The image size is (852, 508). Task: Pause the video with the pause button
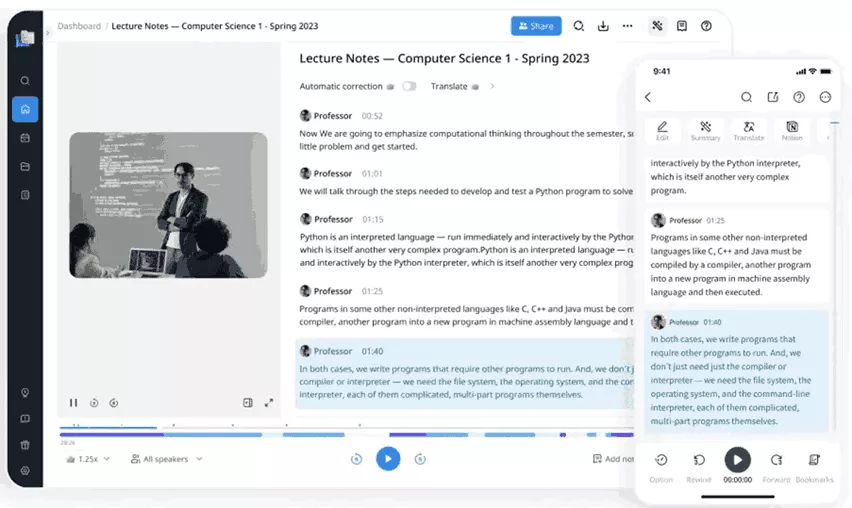tap(73, 403)
